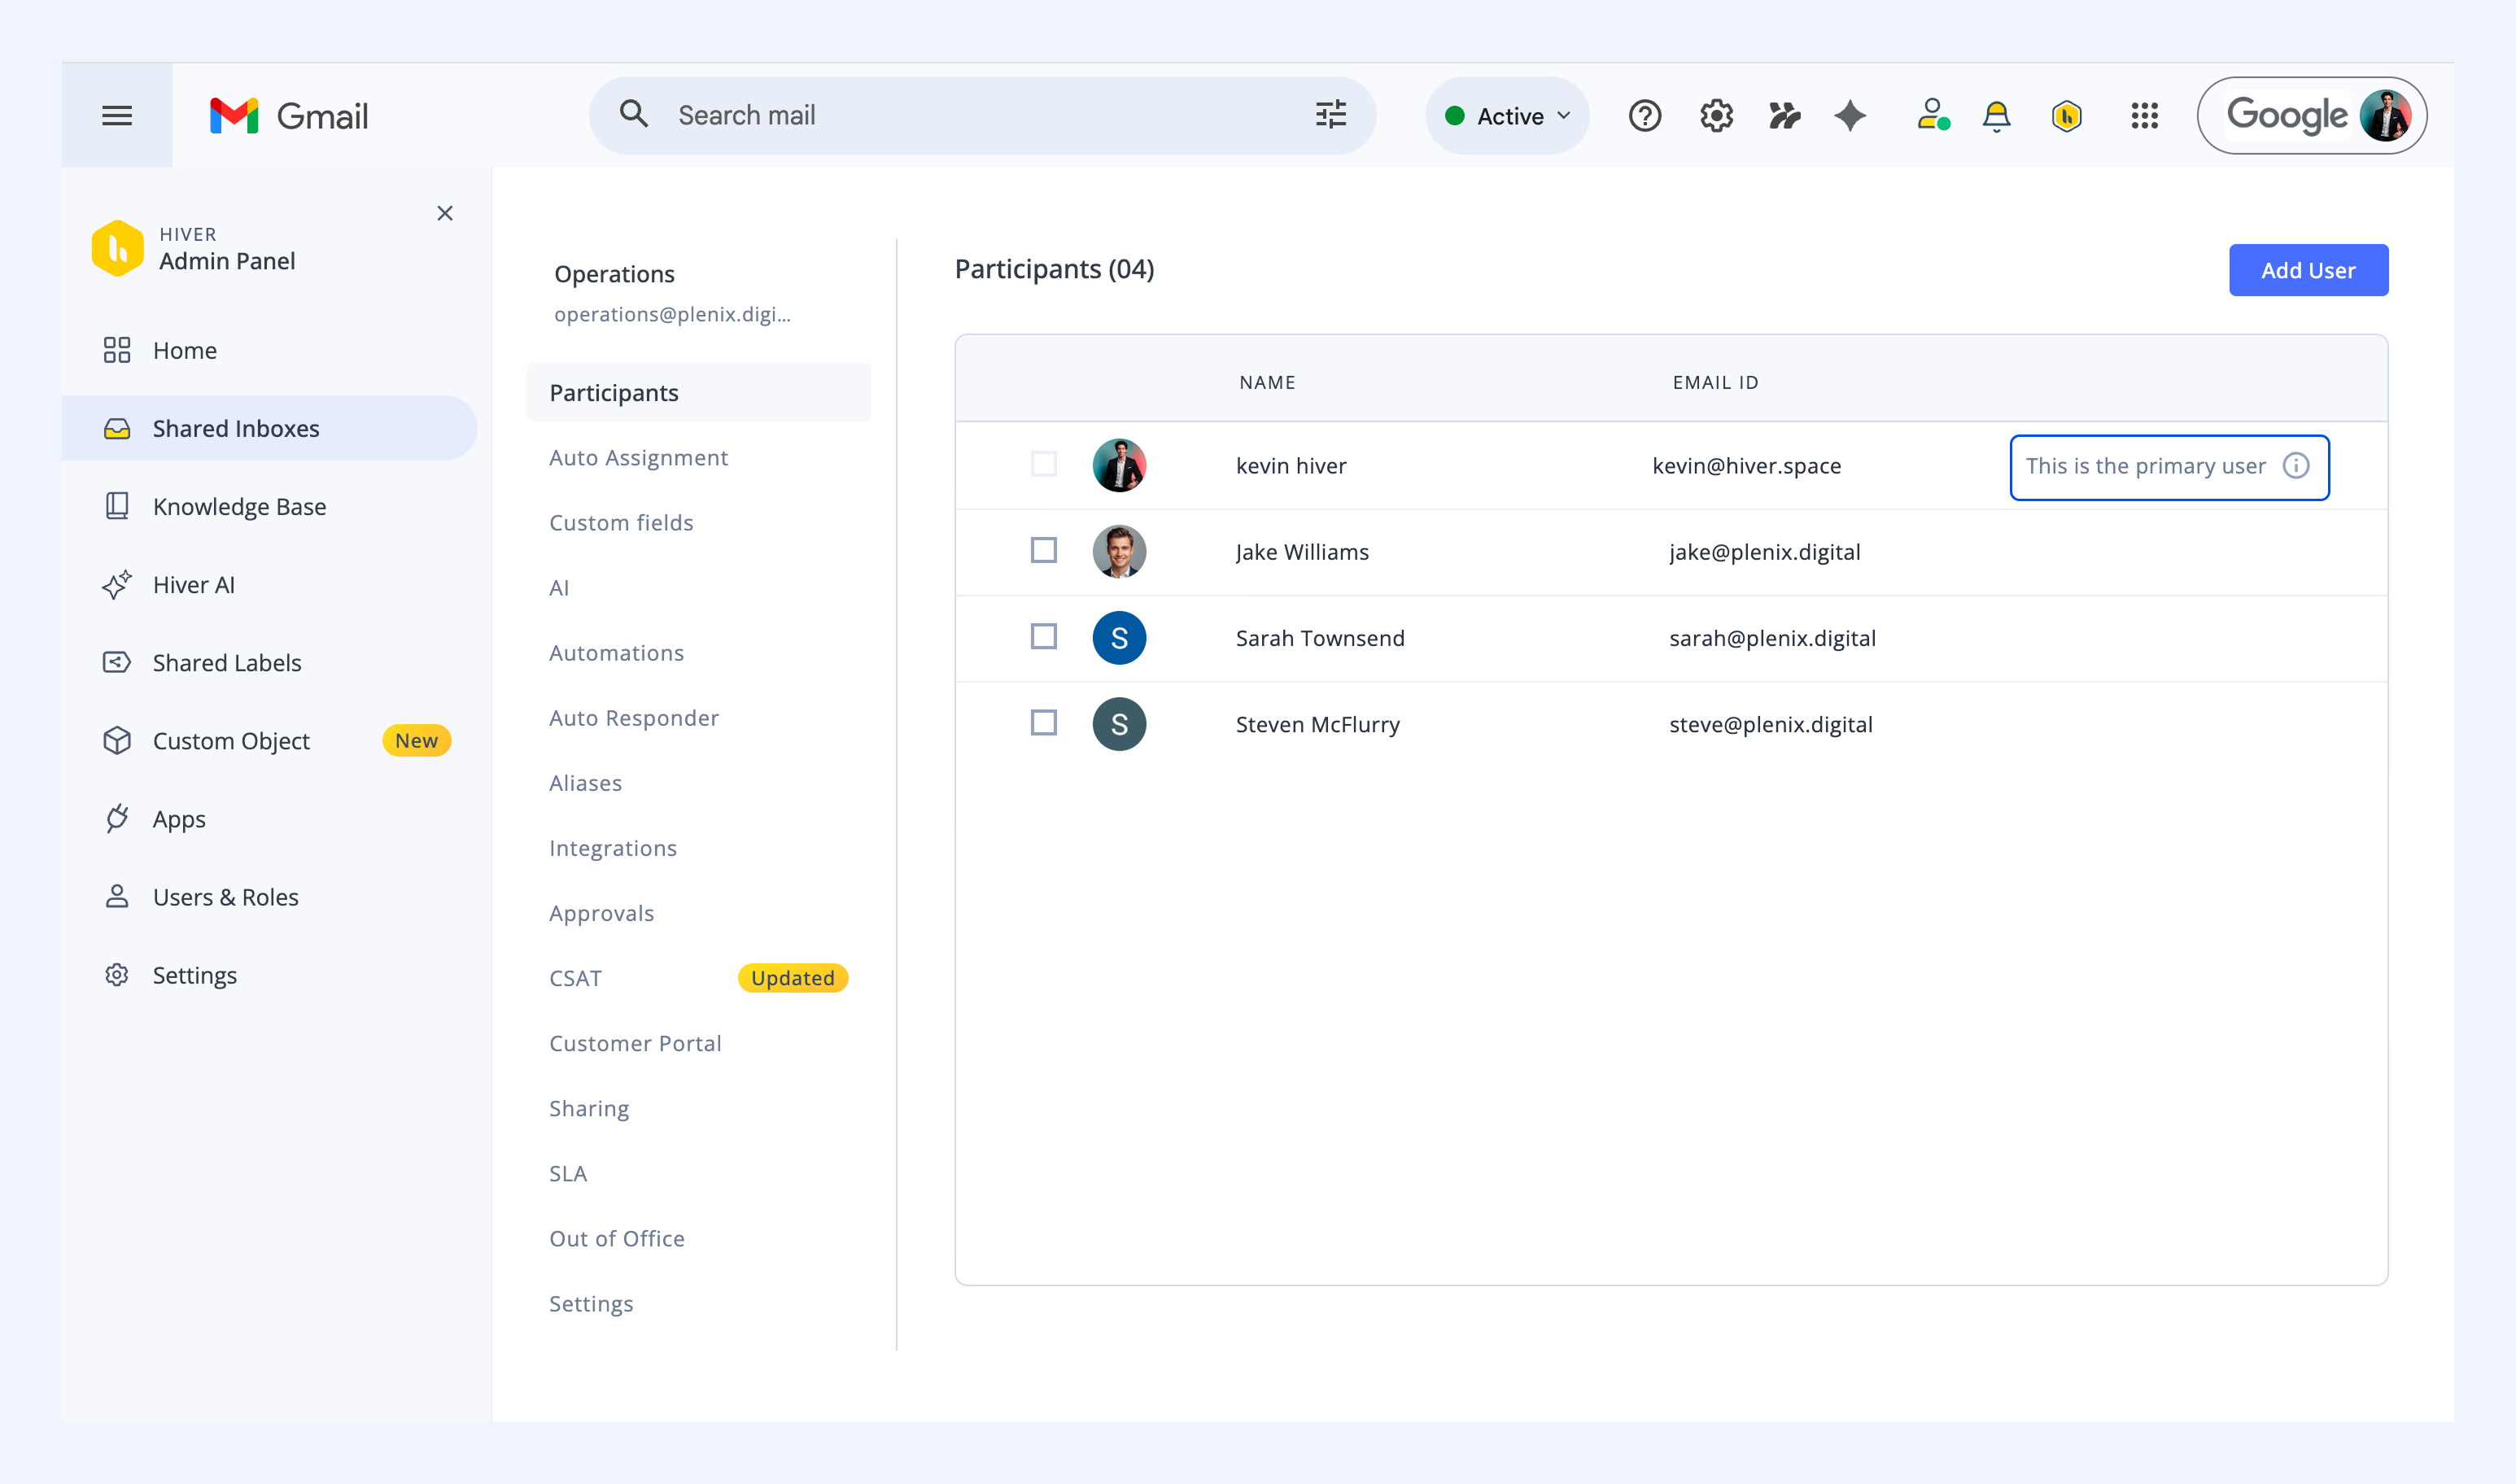Open the Operations inbox Settings tab
Image resolution: width=2516 pixels, height=1484 pixels.
point(591,1303)
